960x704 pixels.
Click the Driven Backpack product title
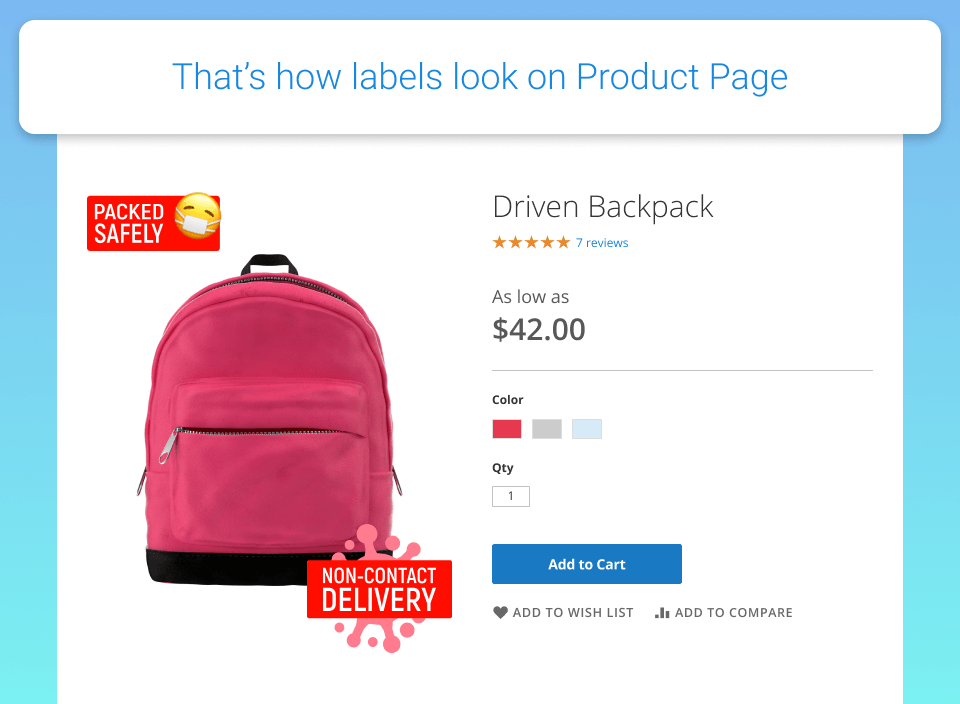pos(602,207)
